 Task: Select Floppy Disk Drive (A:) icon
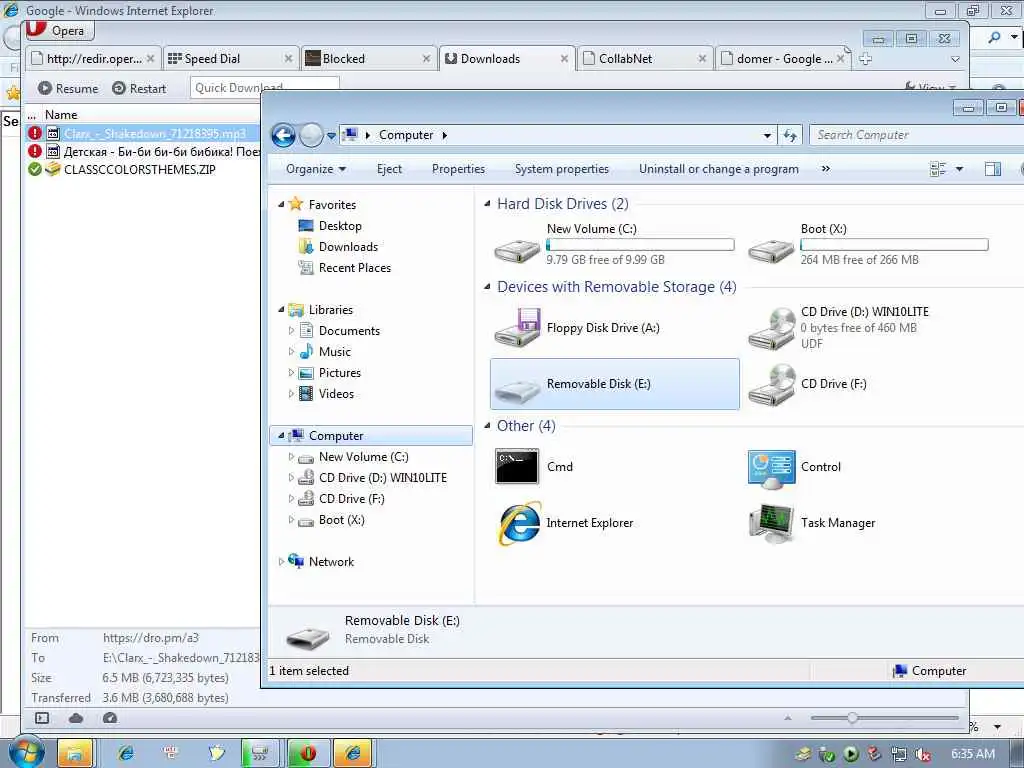[x=517, y=327]
